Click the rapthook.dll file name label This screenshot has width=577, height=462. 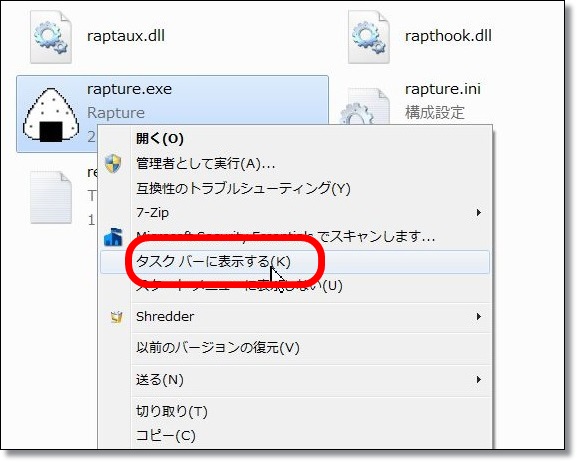(x=448, y=36)
